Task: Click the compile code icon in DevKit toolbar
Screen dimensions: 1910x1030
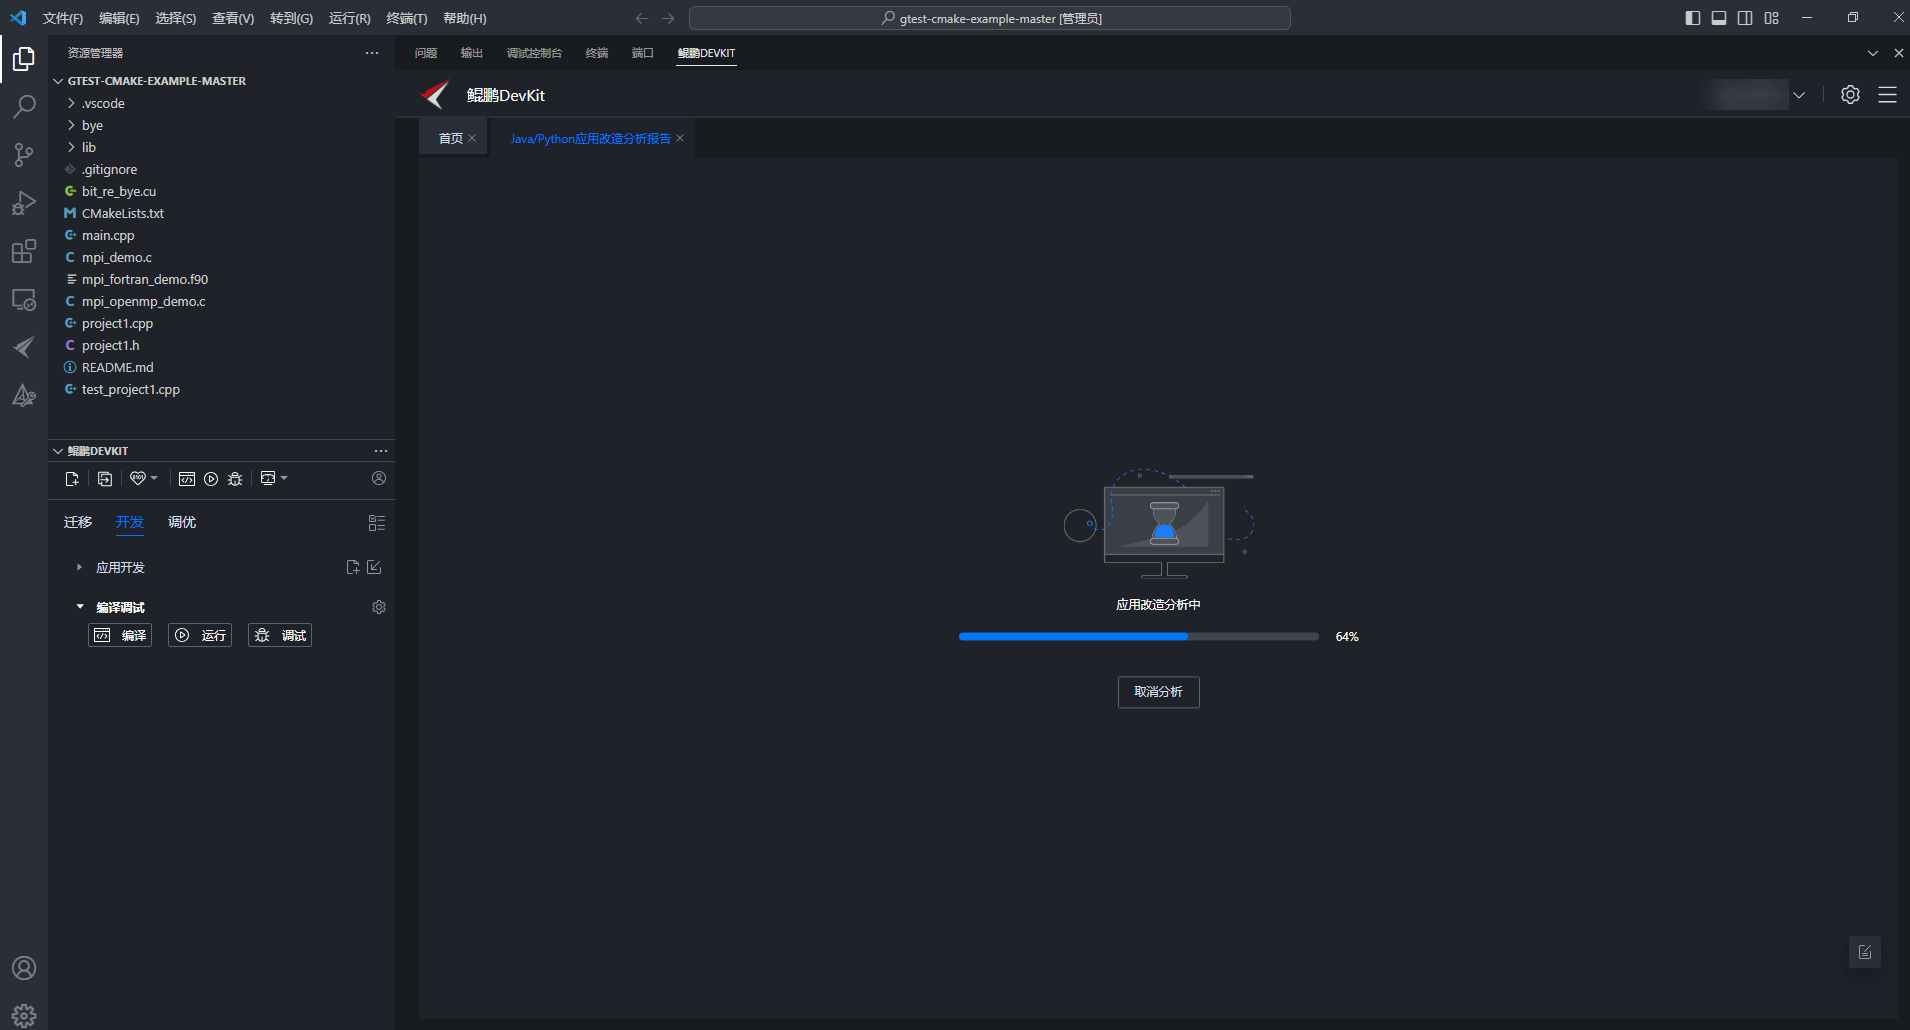Action: (187, 479)
